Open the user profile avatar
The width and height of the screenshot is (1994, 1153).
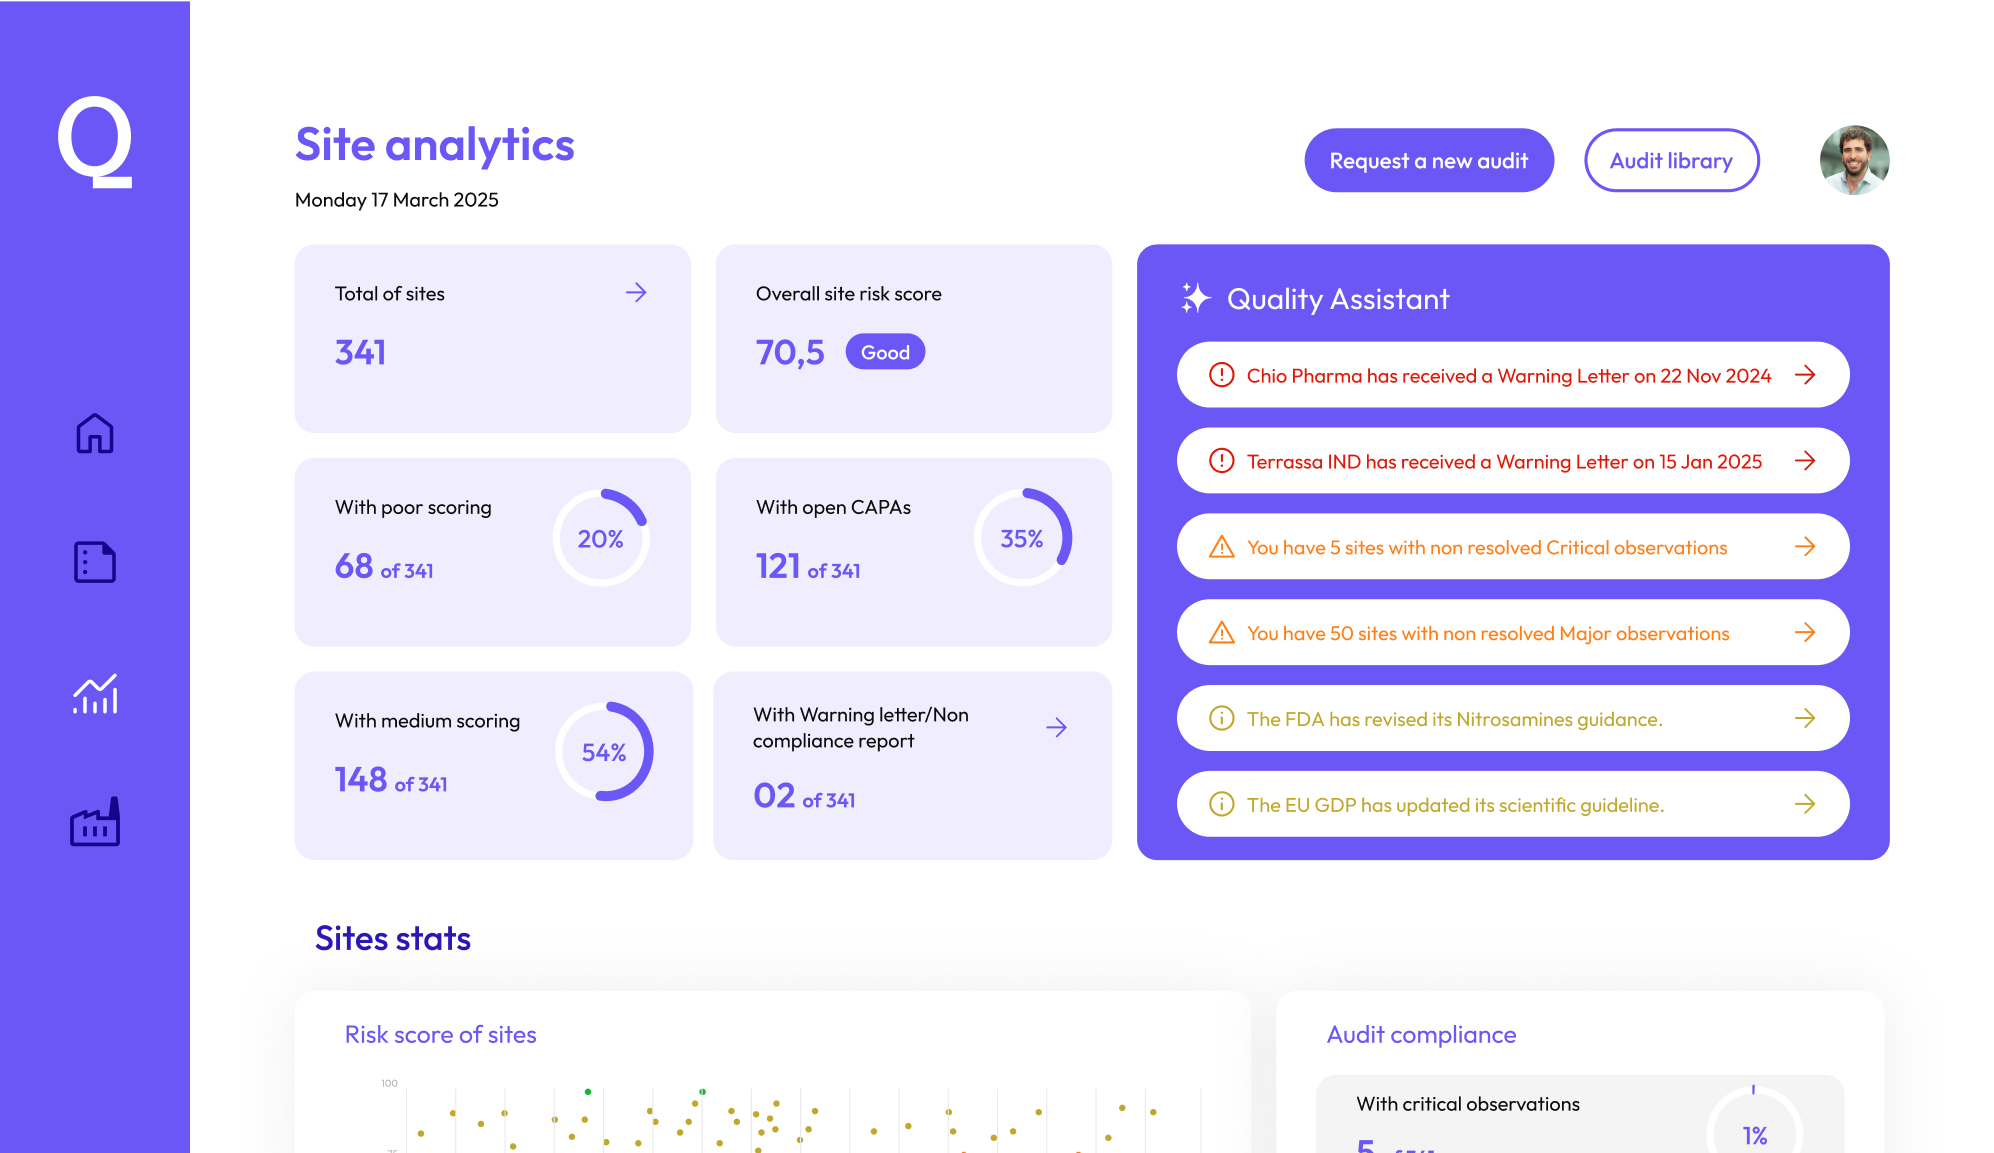point(1854,160)
